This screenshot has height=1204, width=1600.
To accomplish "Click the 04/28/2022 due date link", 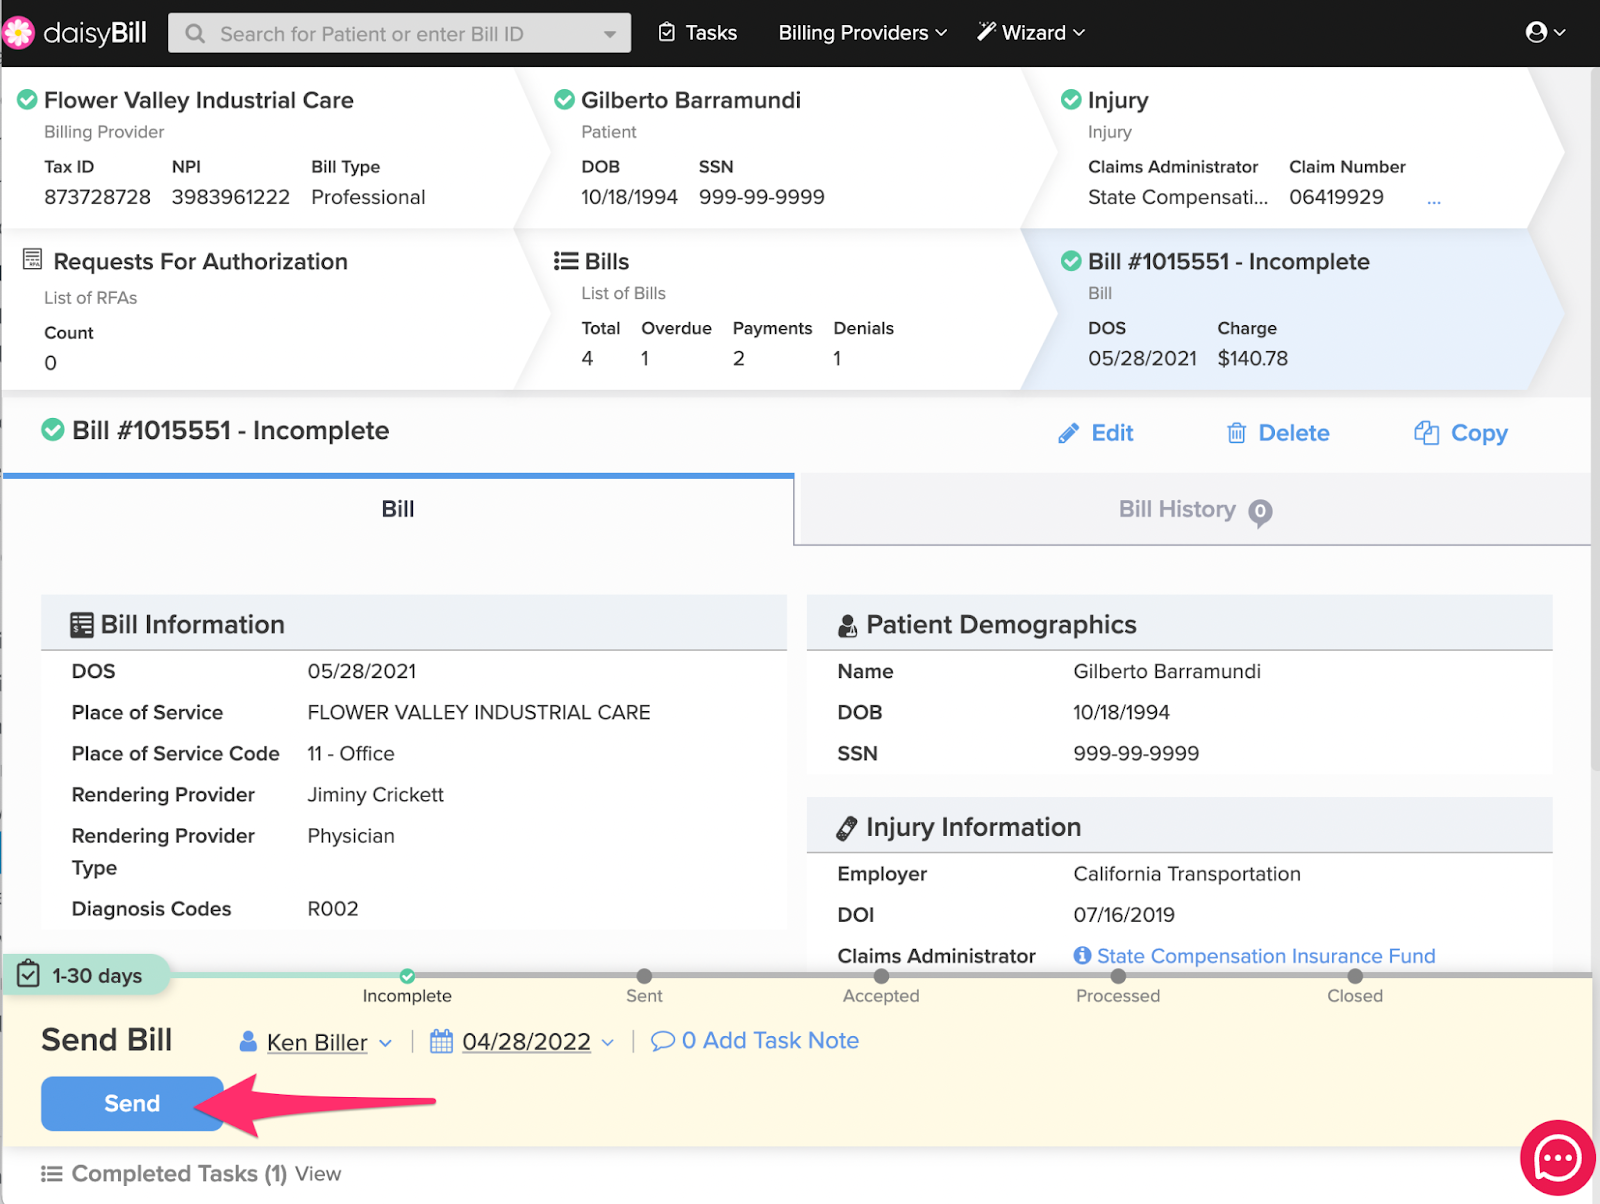I will [x=526, y=1042].
